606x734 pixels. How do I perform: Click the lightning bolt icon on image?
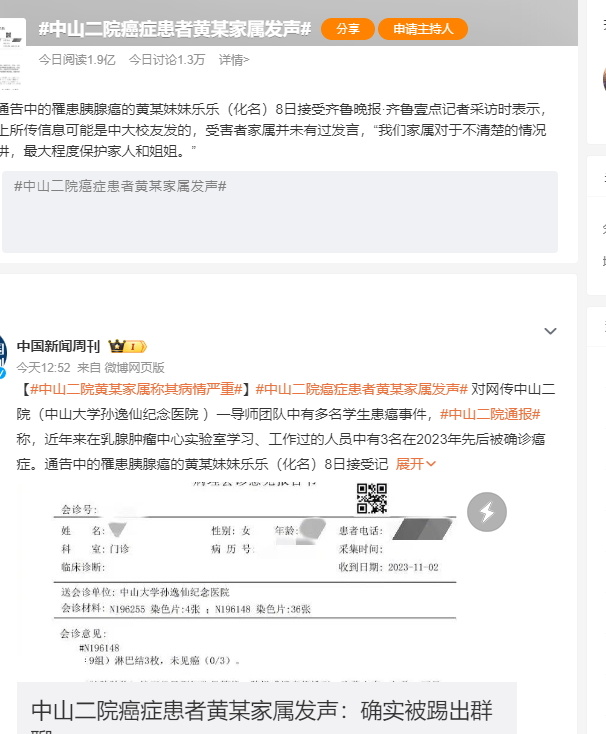coord(487,512)
